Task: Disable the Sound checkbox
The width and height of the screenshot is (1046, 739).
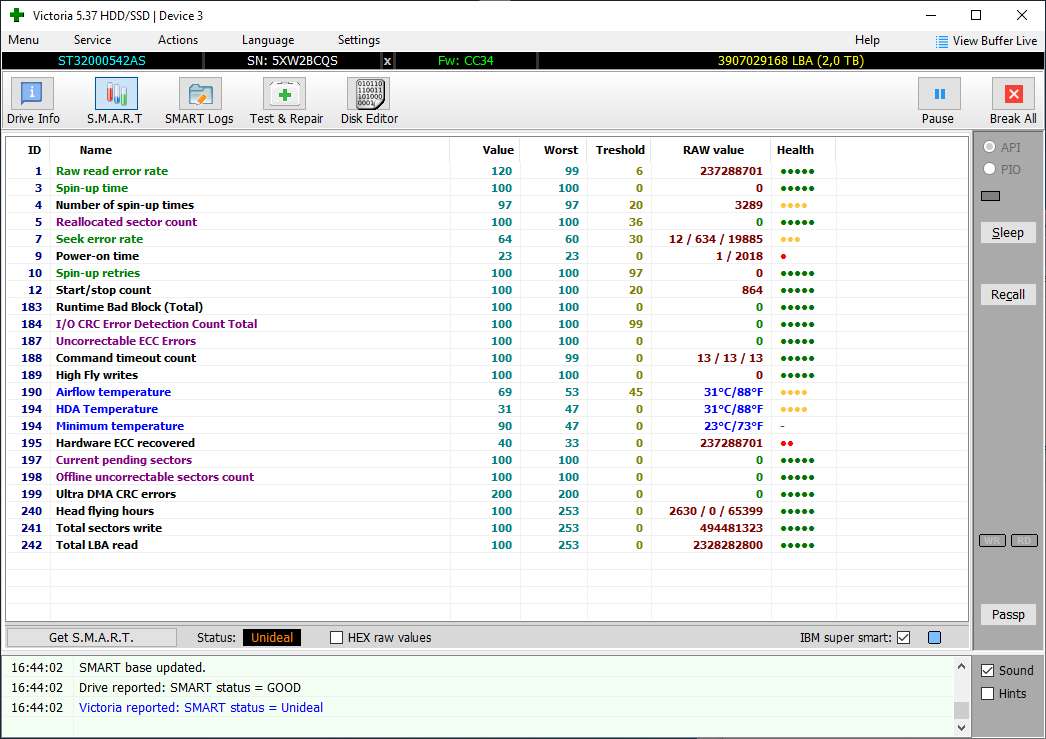Action: 988,671
